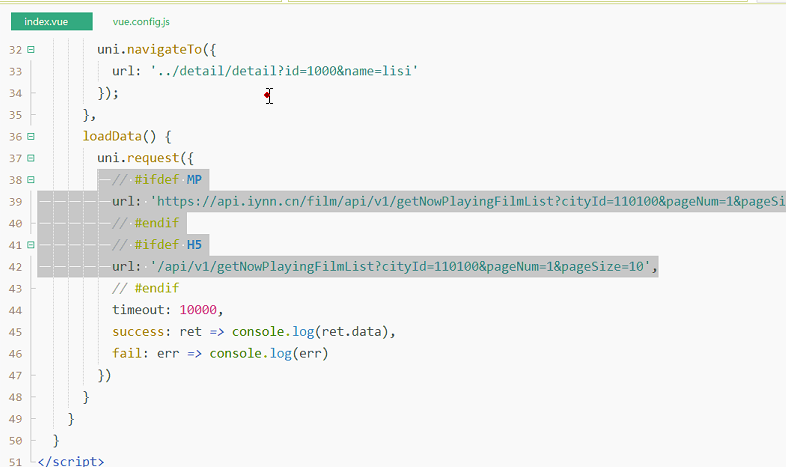Click the H5 platform keyword

(194, 245)
